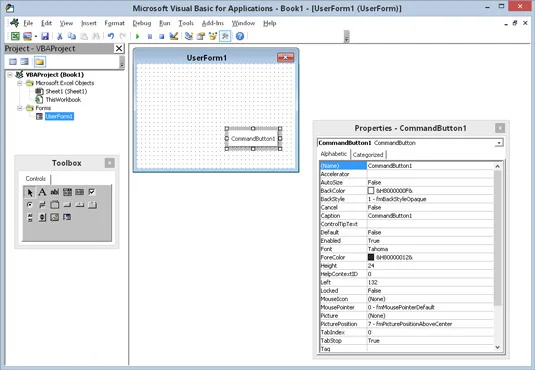Click the Paste toolbar icon
The height and width of the screenshot is (370, 535).
[84, 36]
